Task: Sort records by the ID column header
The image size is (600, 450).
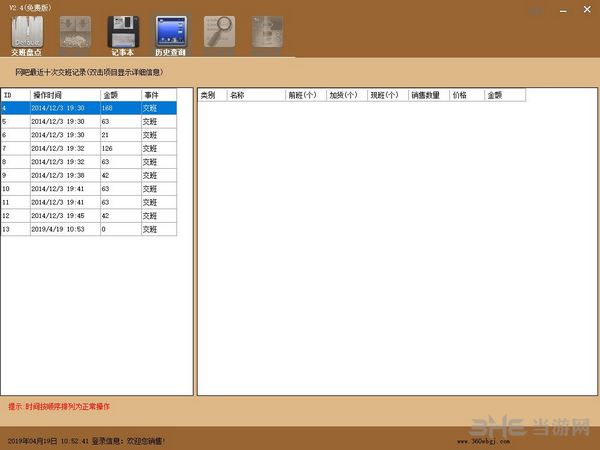Action: pyautogui.click(x=14, y=95)
